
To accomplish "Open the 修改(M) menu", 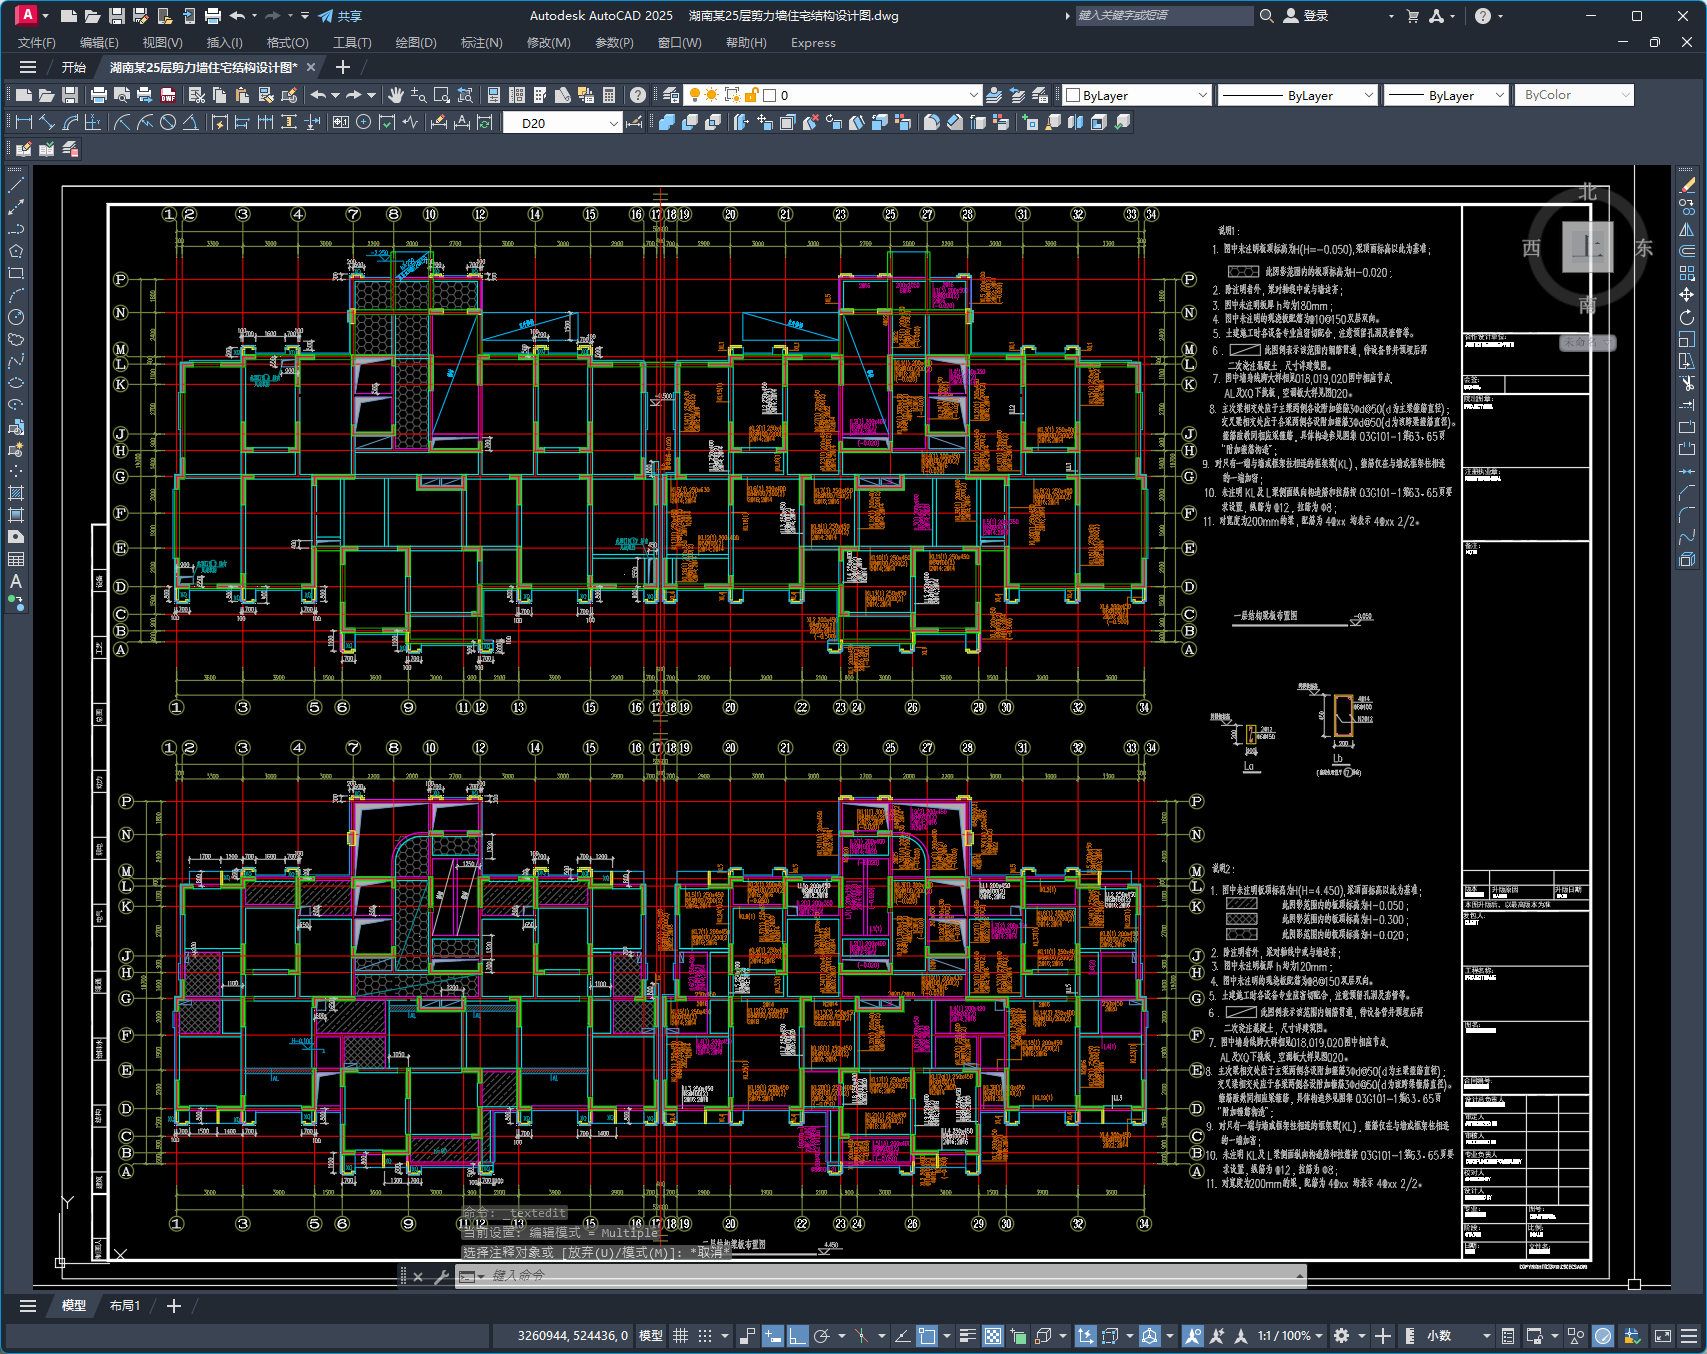I will [548, 43].
